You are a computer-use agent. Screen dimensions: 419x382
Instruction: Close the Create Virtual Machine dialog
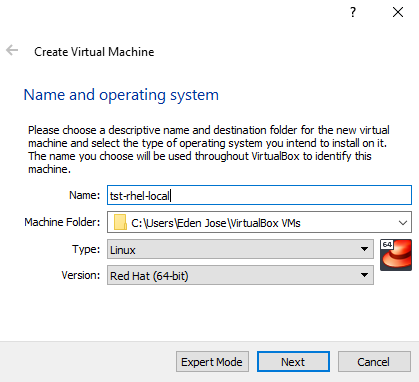pyautogui.click(x=398, y=12)
